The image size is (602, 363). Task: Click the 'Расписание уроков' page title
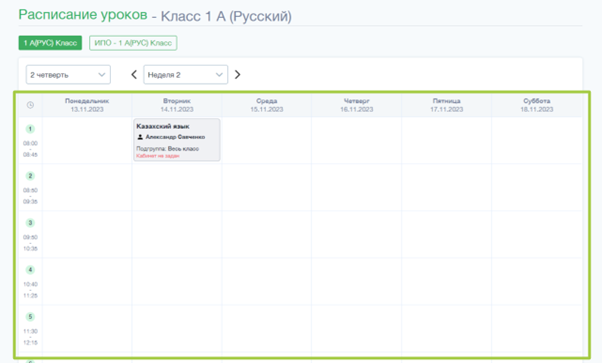coord(83,15)
